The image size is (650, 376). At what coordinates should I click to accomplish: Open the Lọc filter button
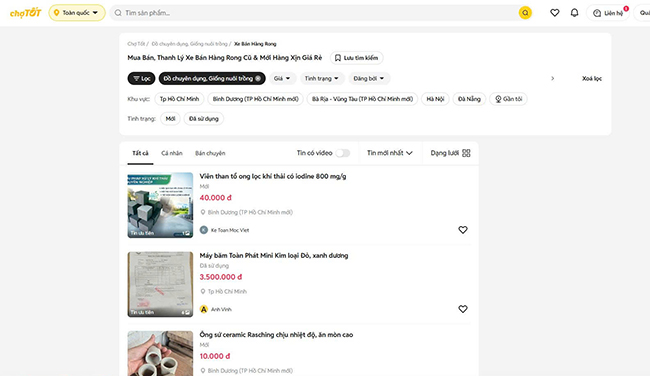141,78
